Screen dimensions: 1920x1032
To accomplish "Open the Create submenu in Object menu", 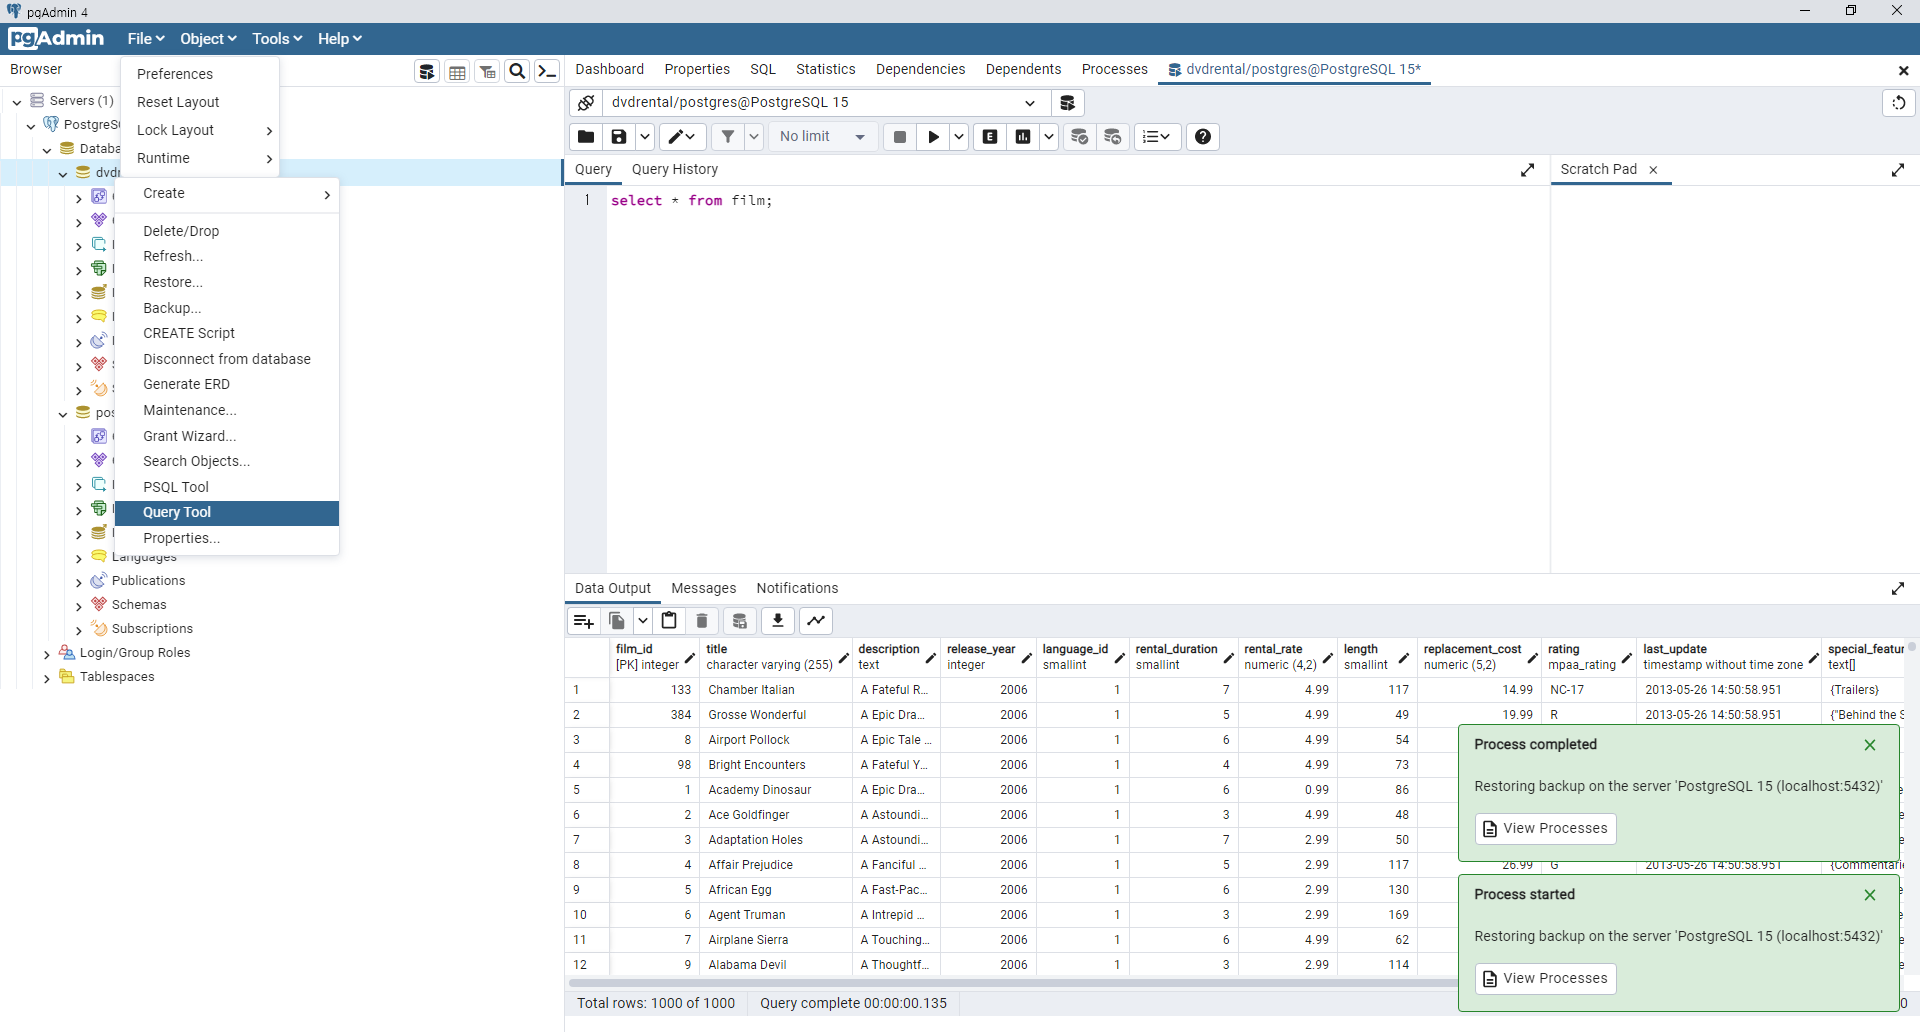I will pyautogui.click(x=227, y=194).
